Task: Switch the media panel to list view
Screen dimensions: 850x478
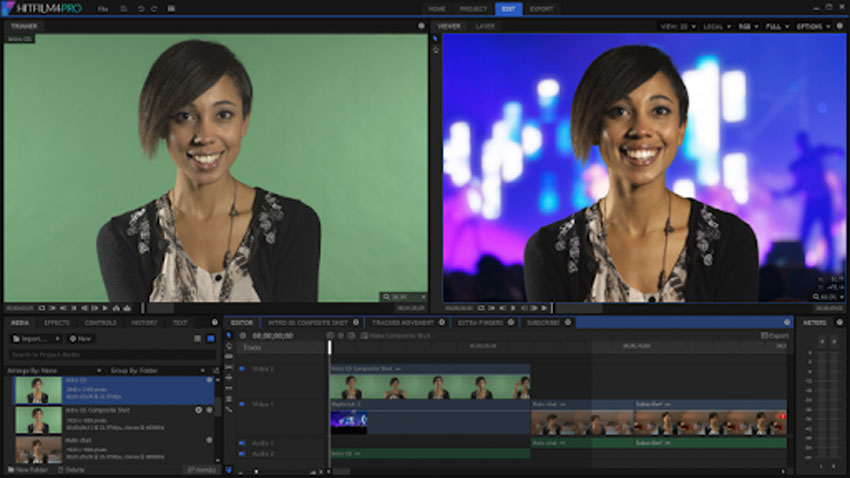Action: [197, 339]
